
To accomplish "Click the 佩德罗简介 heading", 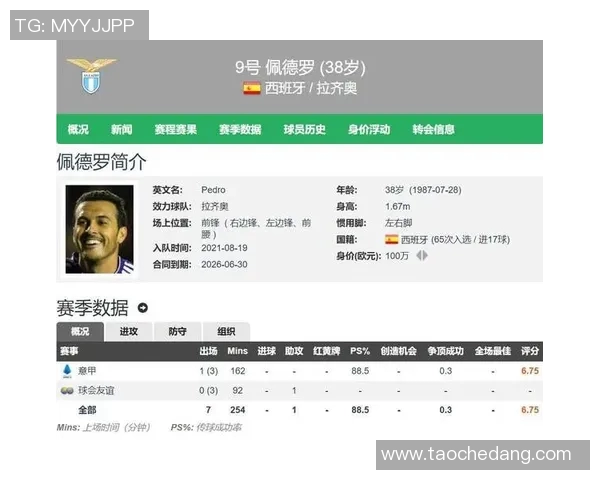I will pos(101,162).
